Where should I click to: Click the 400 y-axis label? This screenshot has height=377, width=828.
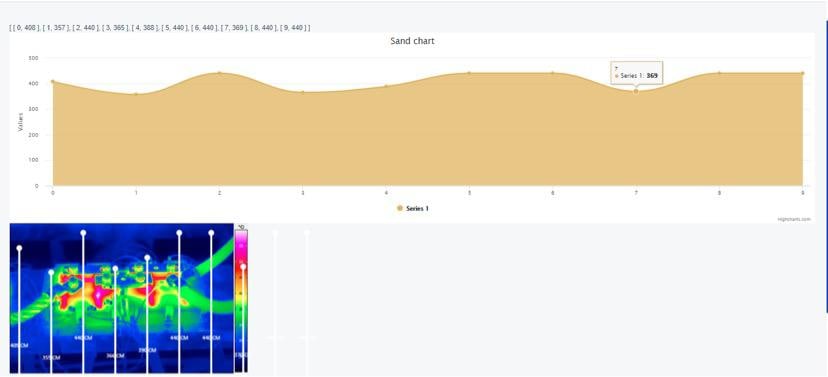(x=33, y=83)
